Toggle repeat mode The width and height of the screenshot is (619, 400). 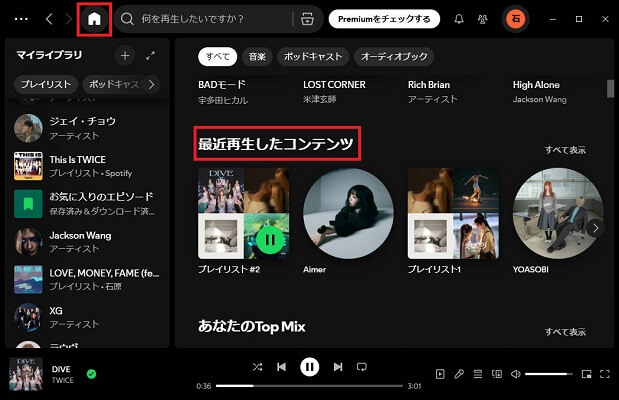[x=362, y=367]
